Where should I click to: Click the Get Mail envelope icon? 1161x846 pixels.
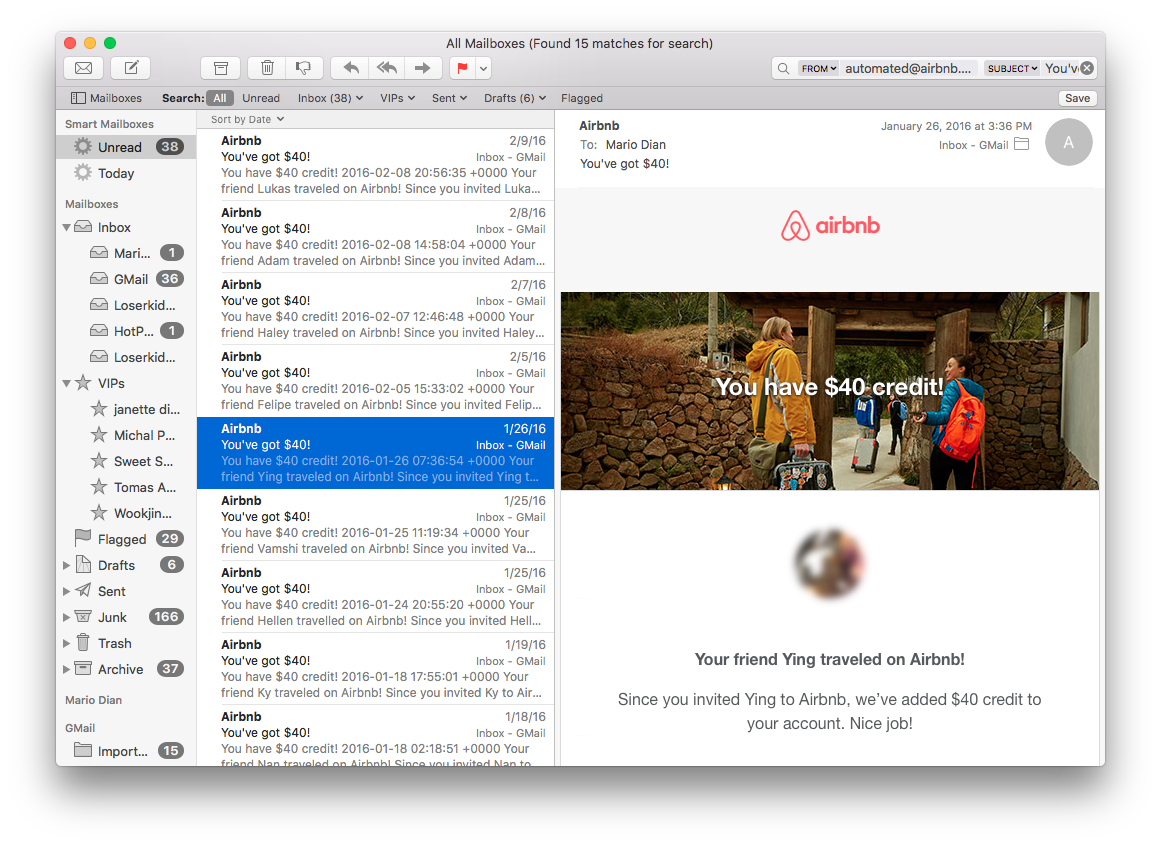[84, 68]
